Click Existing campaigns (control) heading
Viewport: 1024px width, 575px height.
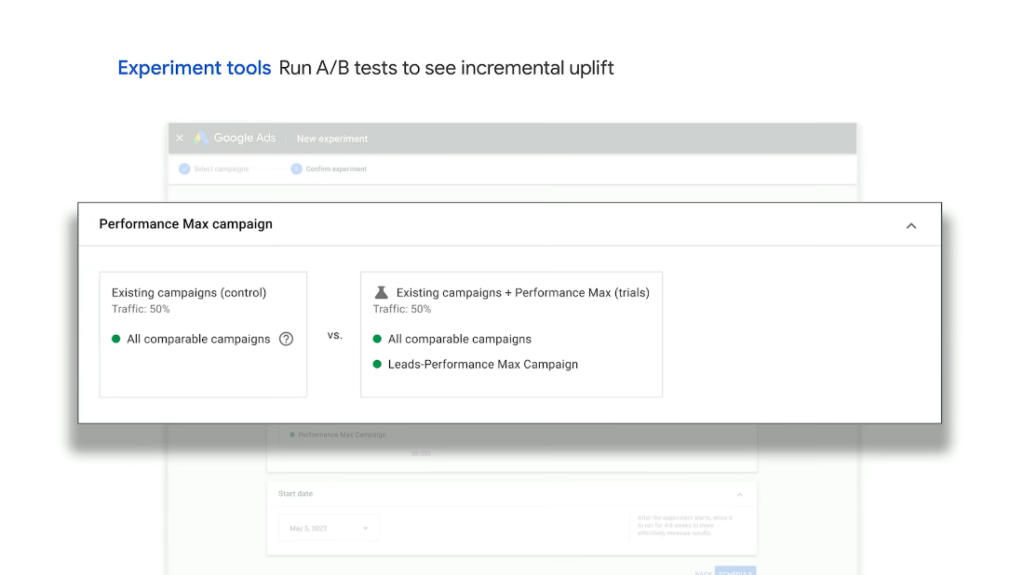pos(189,293)
